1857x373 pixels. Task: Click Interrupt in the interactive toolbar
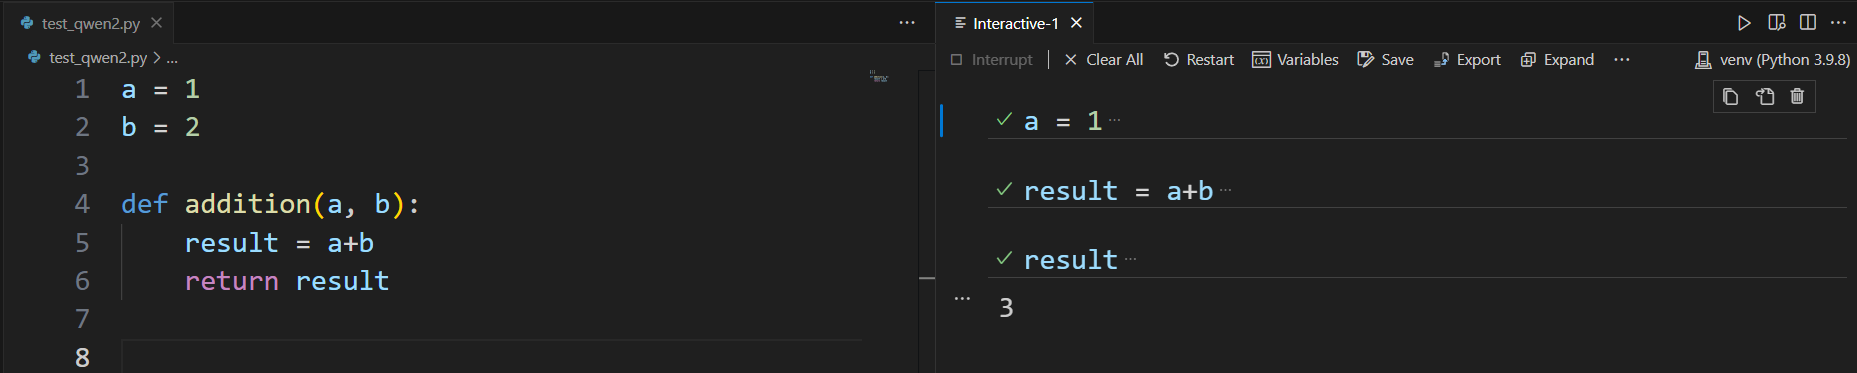pyautogui.click(x=991, y=60)
